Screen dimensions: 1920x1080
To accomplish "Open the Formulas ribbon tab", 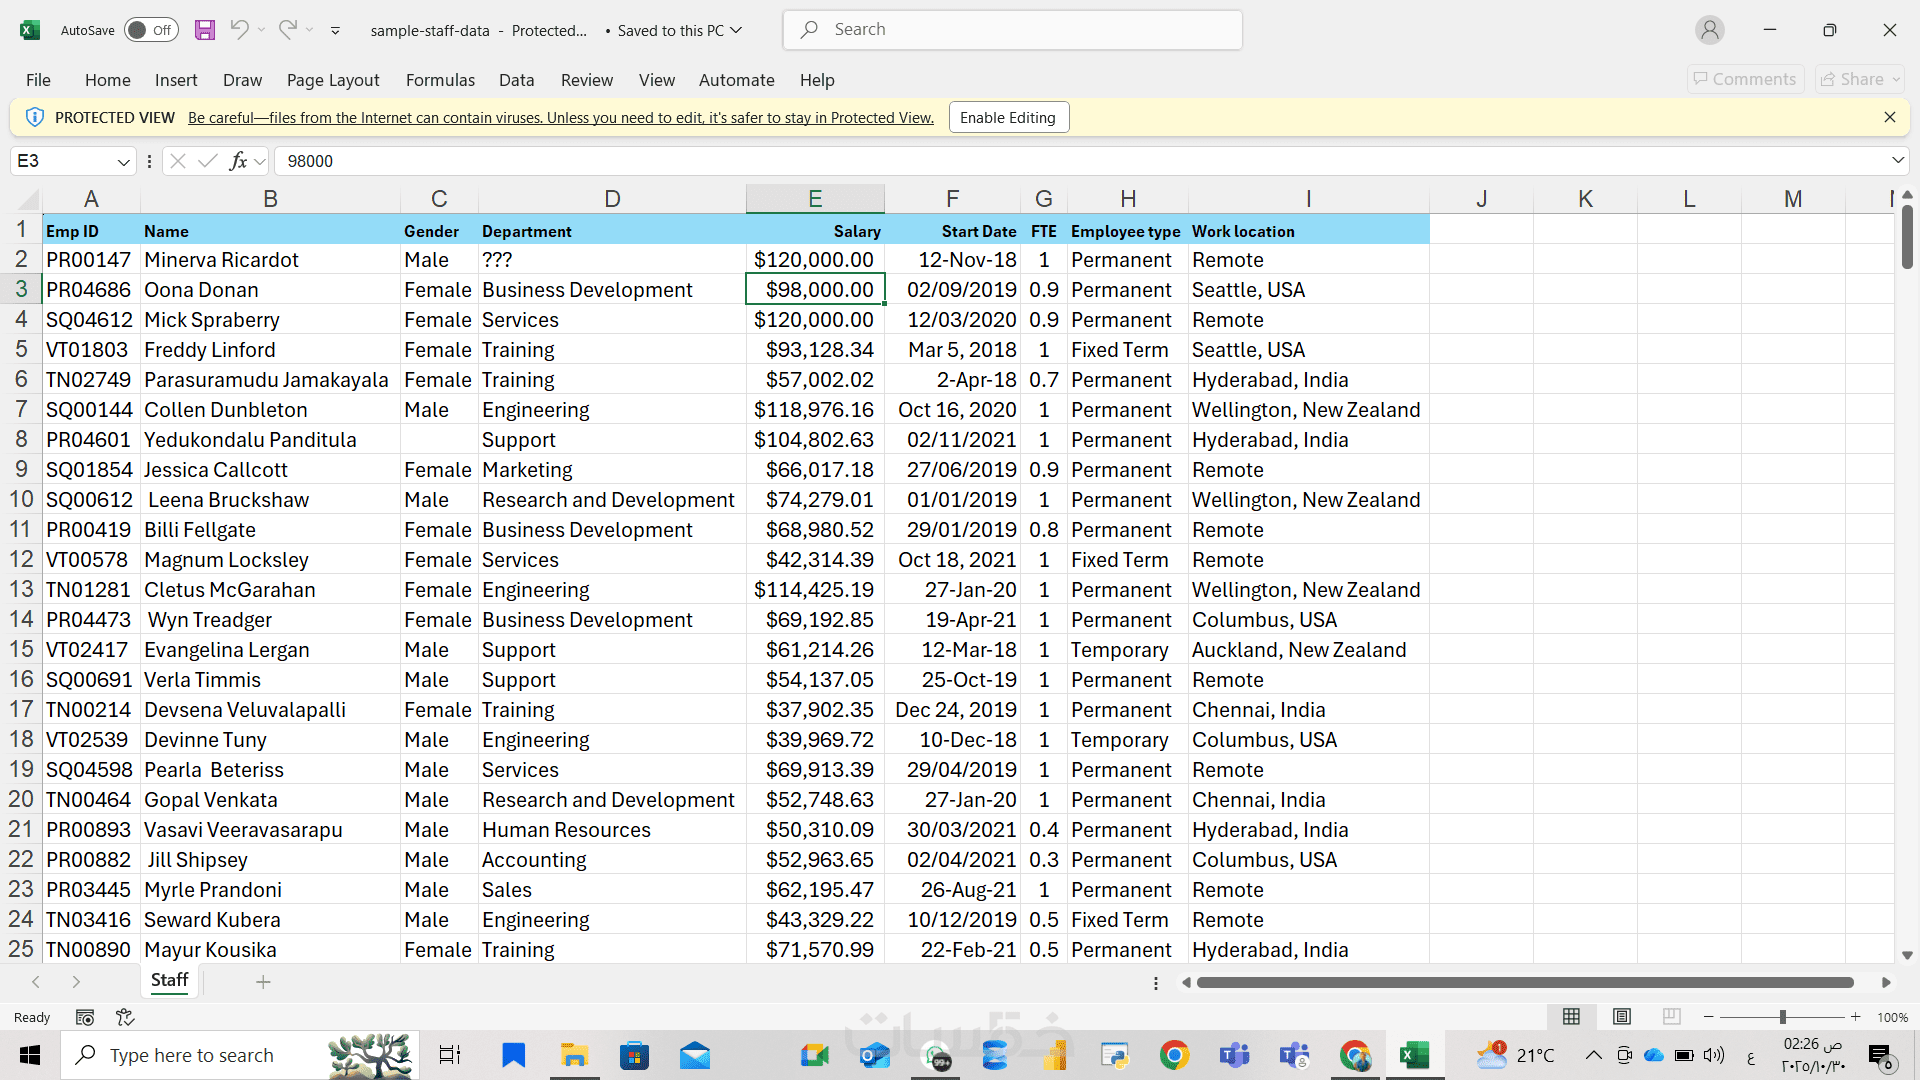I will [440, 80].
